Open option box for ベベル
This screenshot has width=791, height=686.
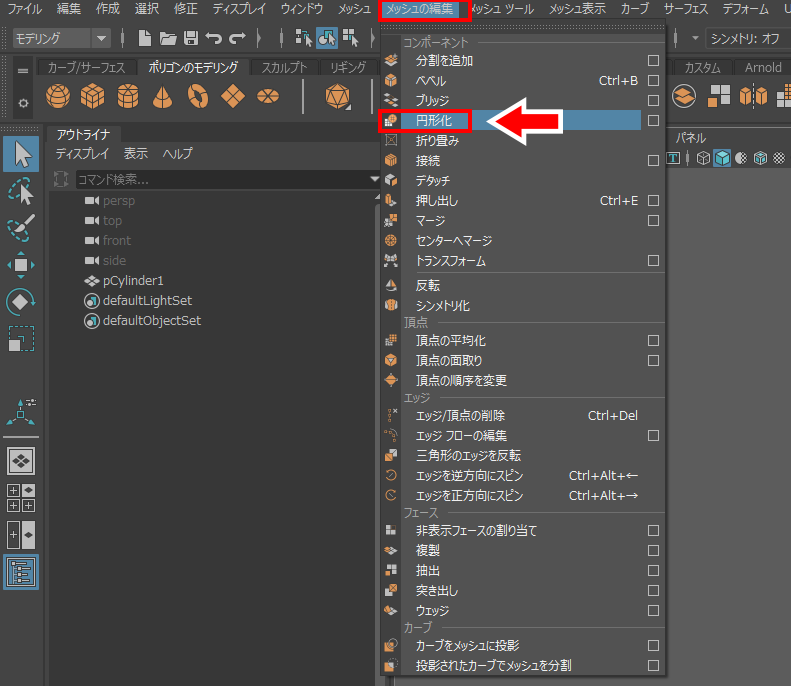click(x=653, y=80)
